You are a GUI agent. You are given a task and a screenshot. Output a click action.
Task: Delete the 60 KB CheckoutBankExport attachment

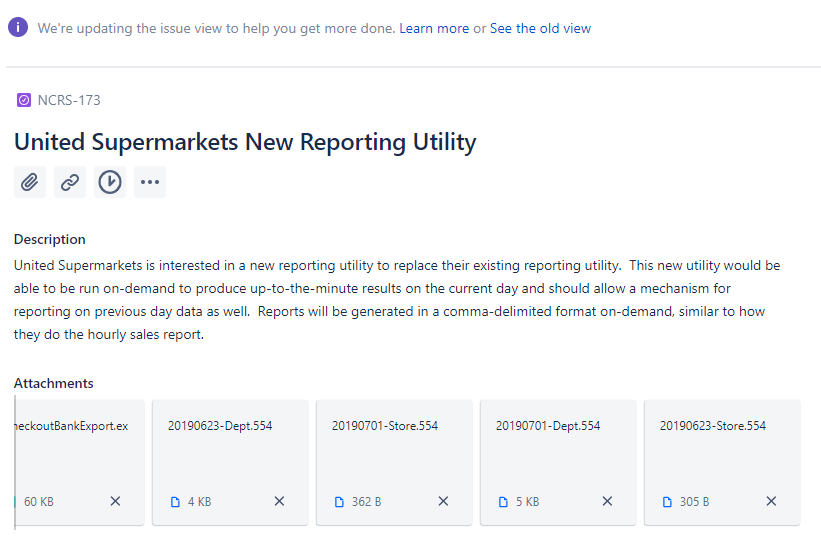(115, 501)
